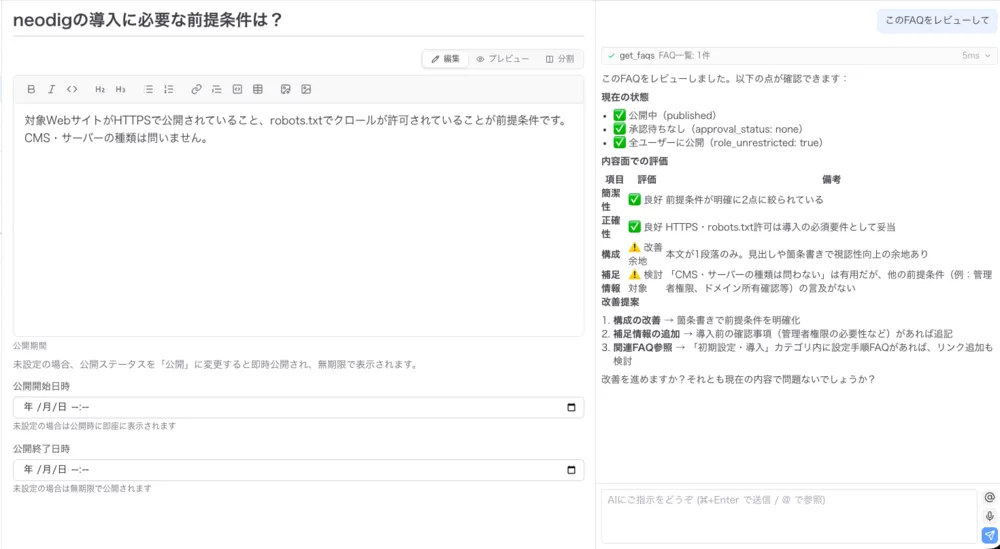This screenshot has width=1000, height=549.
Task: Switch to the プレビュー preview tab
Action: pos(503,59)
